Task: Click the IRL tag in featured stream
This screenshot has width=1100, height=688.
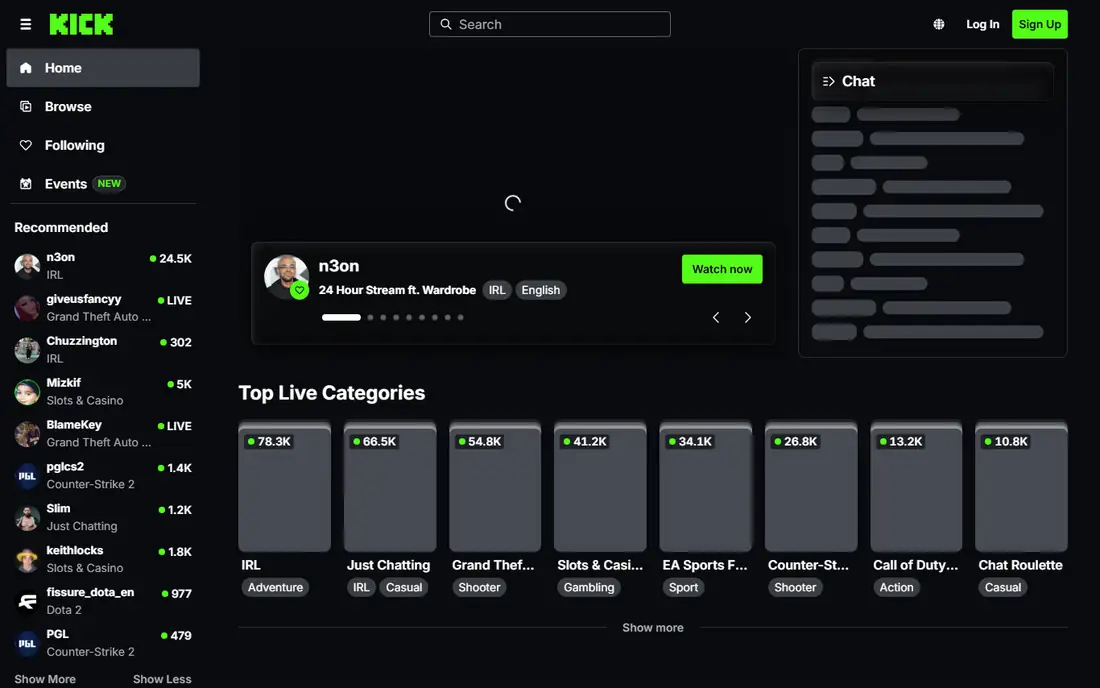Action: pyautogui.click(x=497, y=290)
